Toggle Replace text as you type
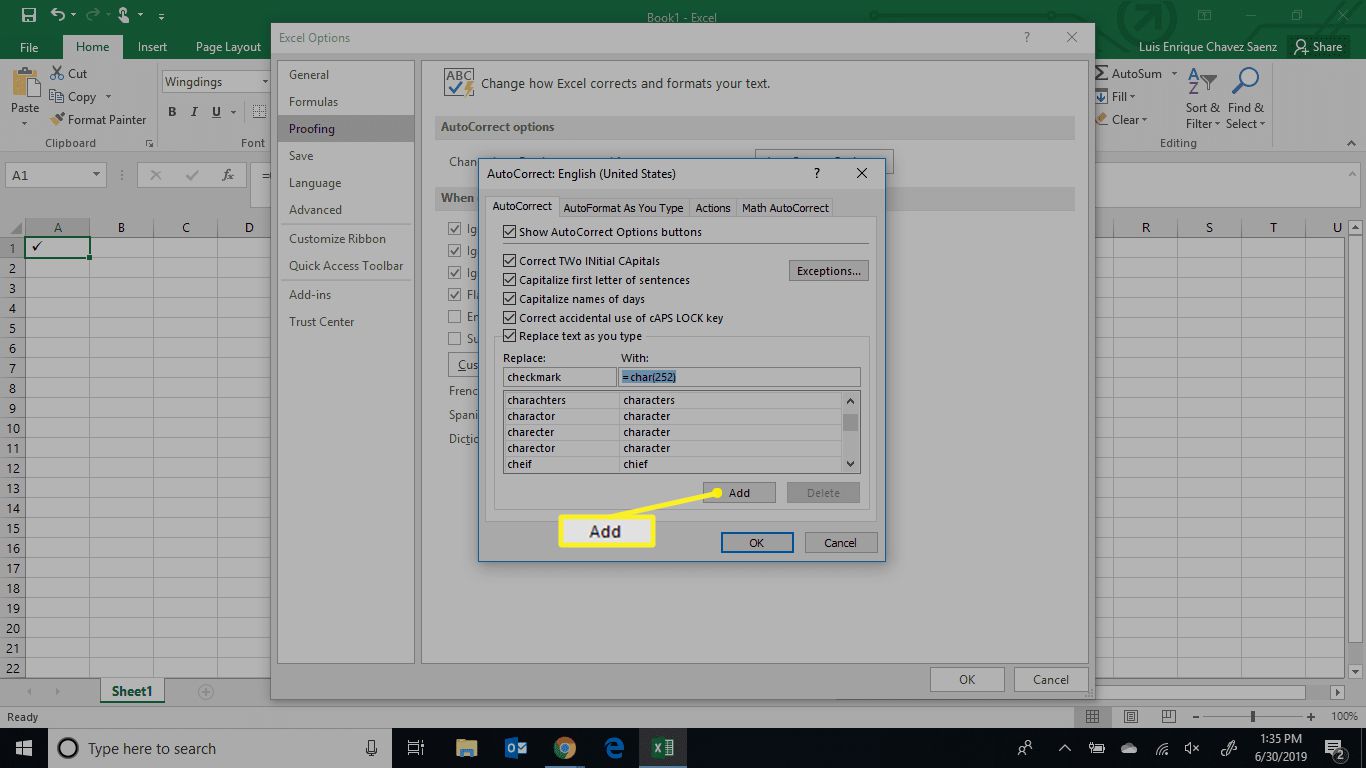This screenshot has width=1366, height=768. coord(510,336)
